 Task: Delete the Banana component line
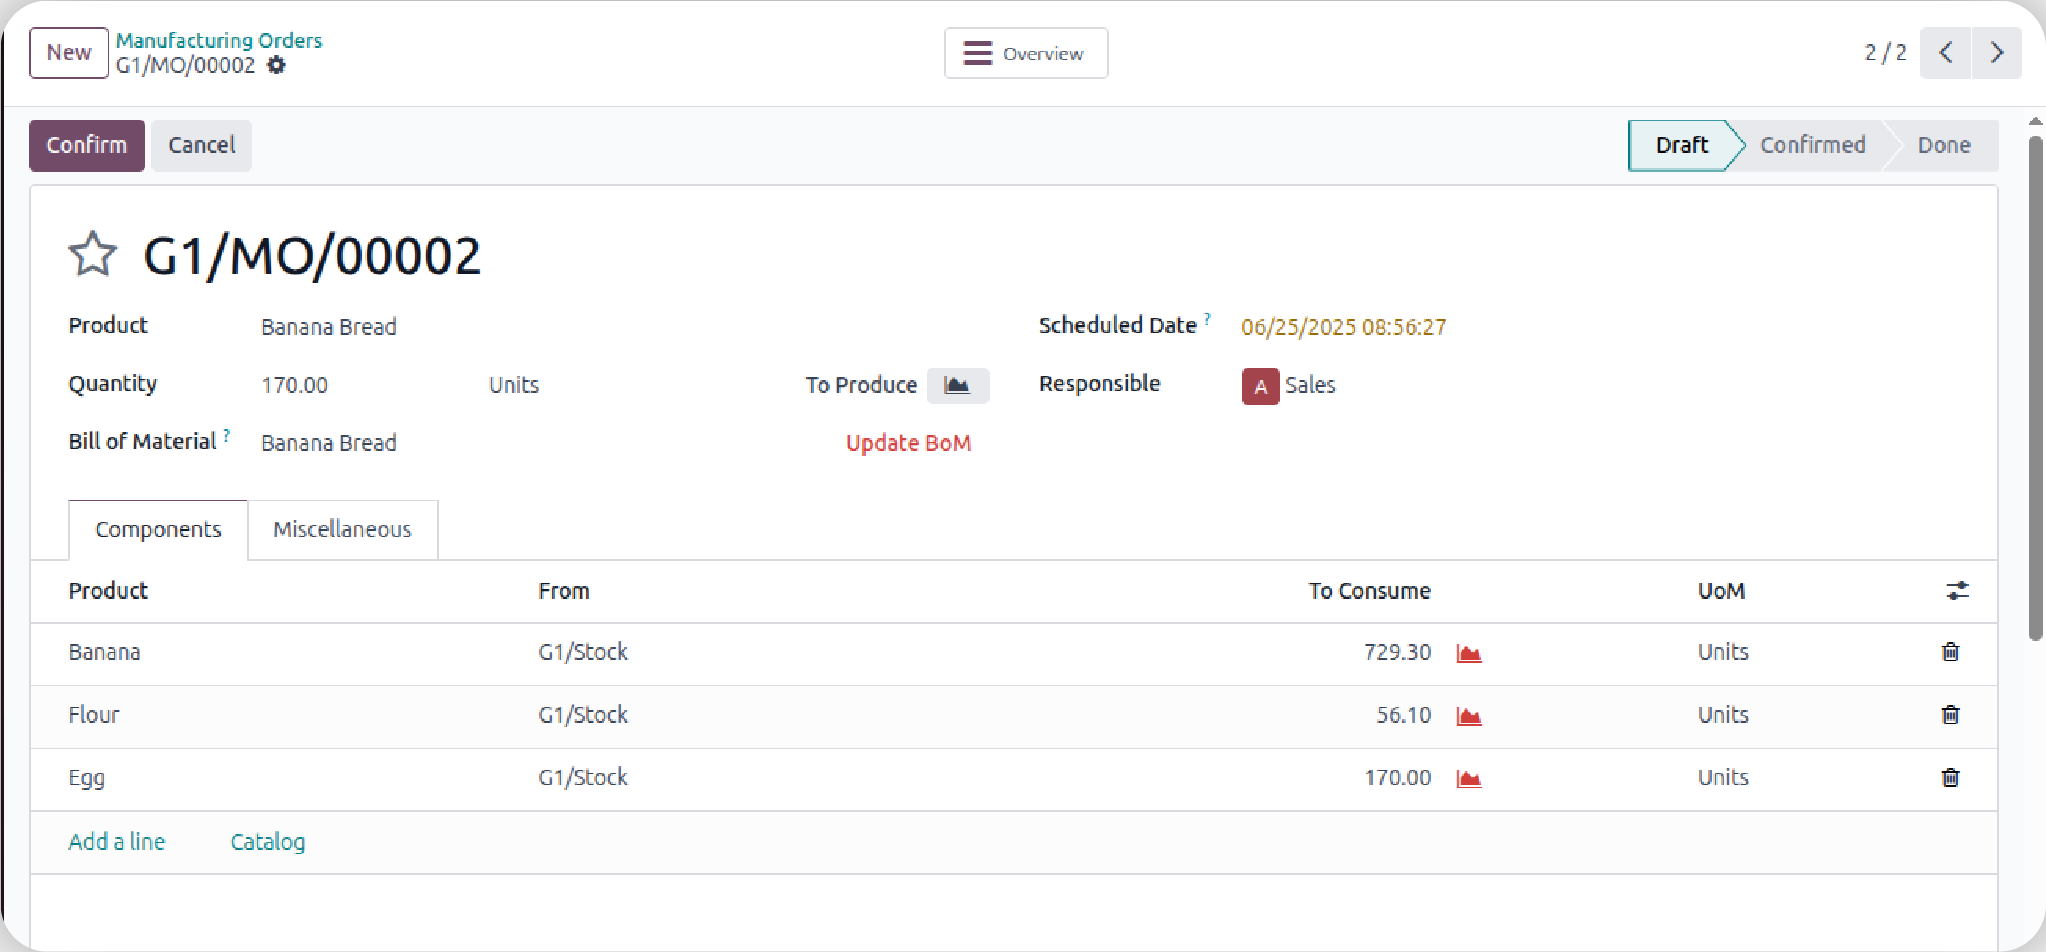(1949, 652)
